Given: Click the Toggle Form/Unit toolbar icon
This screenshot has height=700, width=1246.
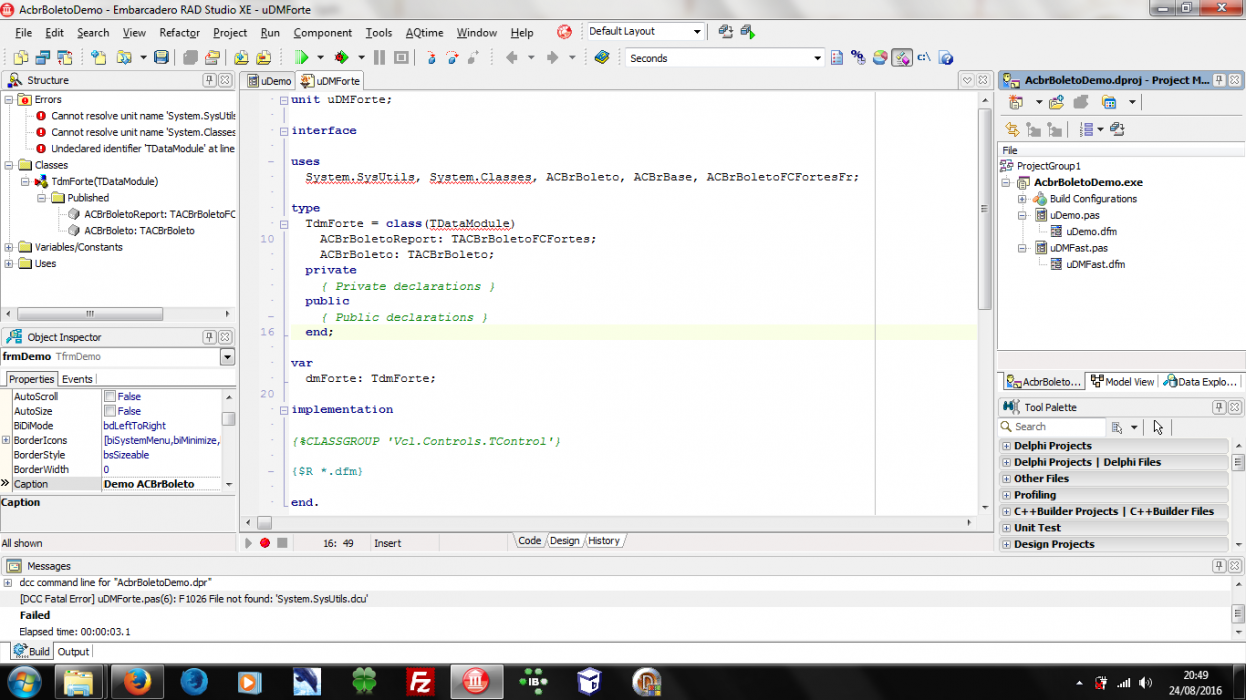Looking at the screenshot, I should click(x=64, y=58).
